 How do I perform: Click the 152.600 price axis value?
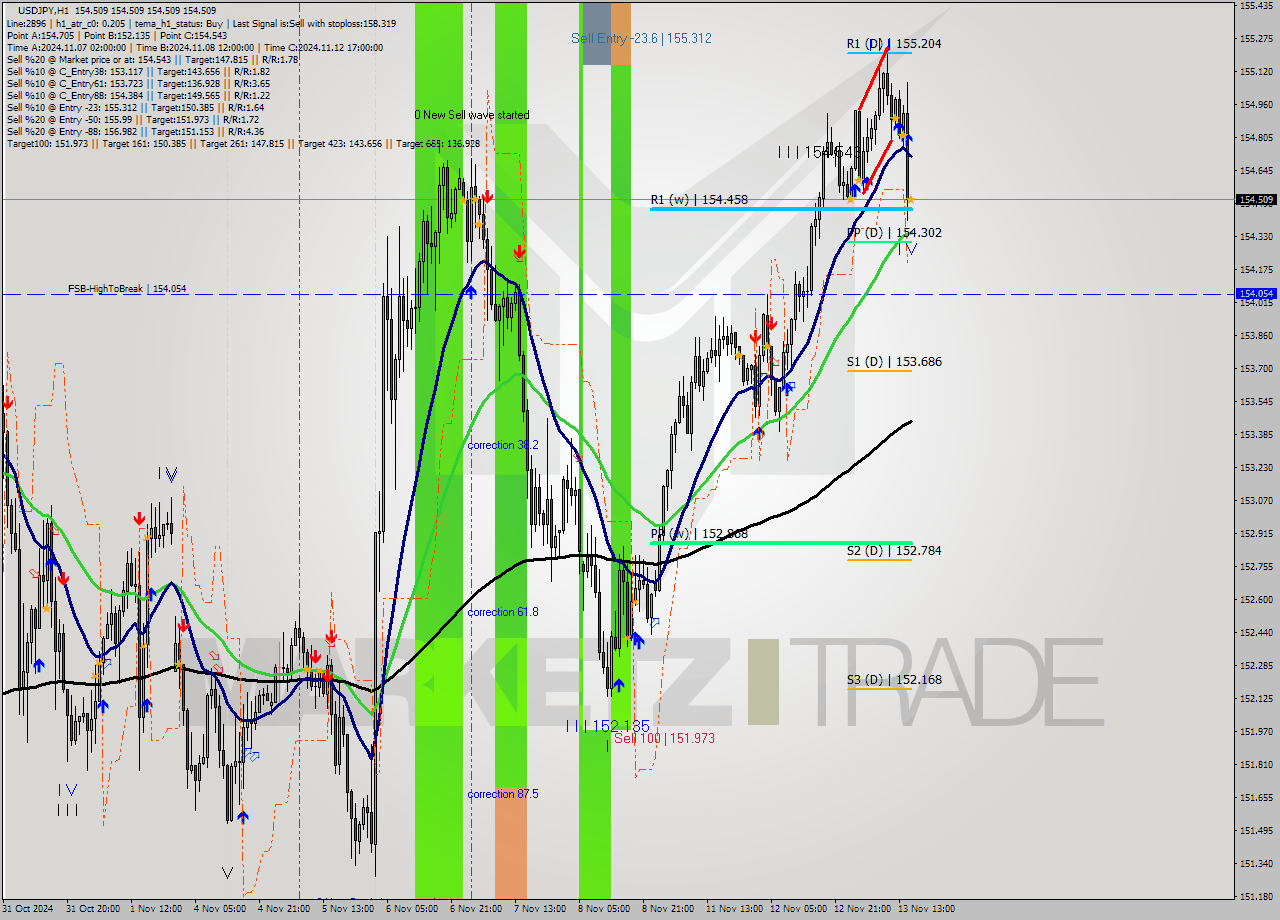(x=1256, y=600)
